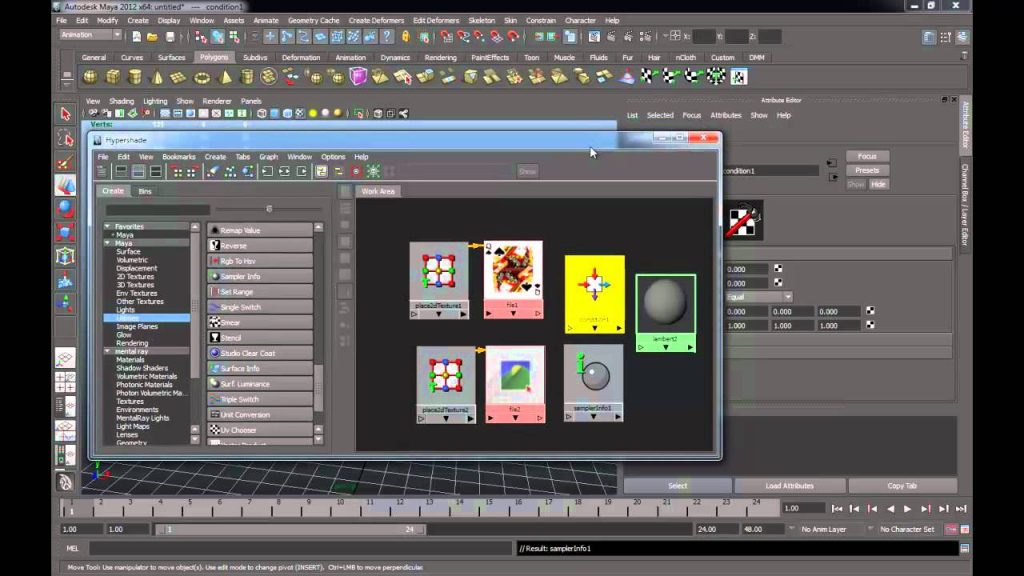The image size is (1024, 576).
Task: Click frame 12 on the time slider
Action: pyautogui.click(x=400, y=507)
